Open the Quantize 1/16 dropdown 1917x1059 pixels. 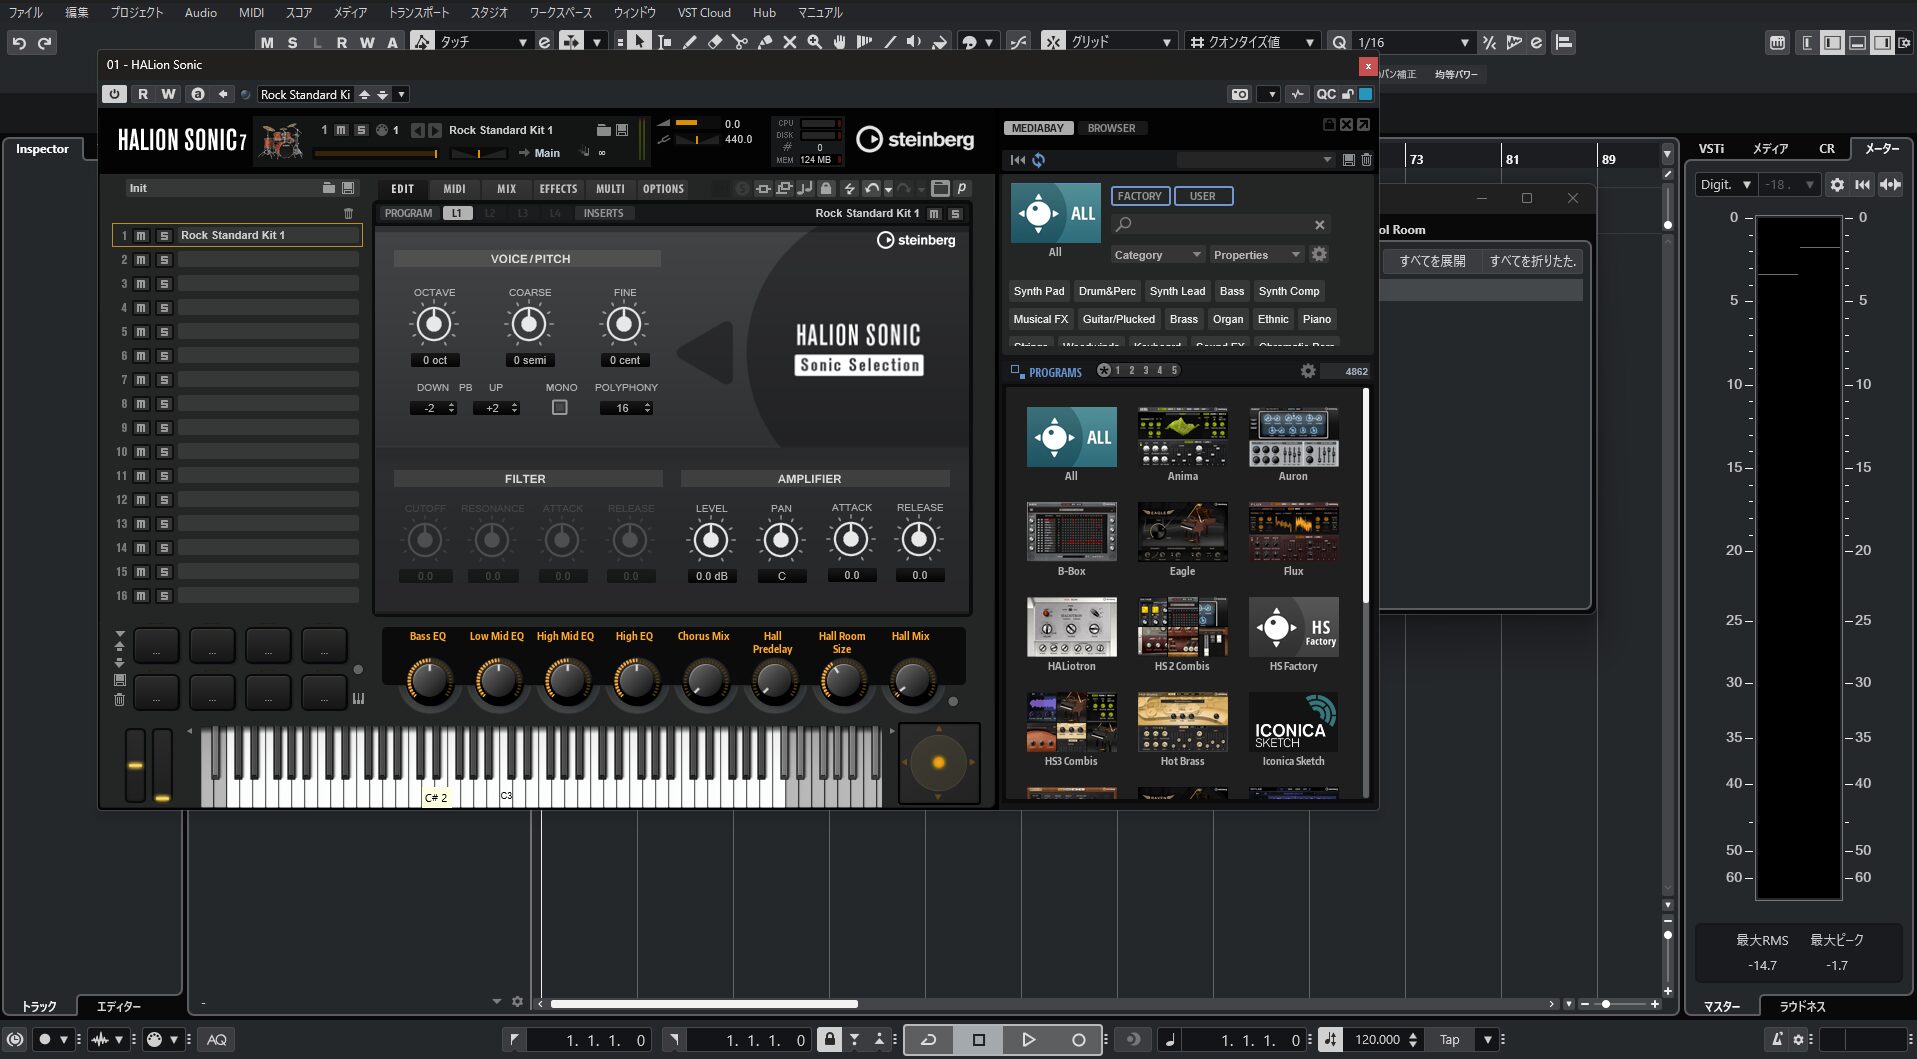pyautogui.click(x=1413, y=42)
